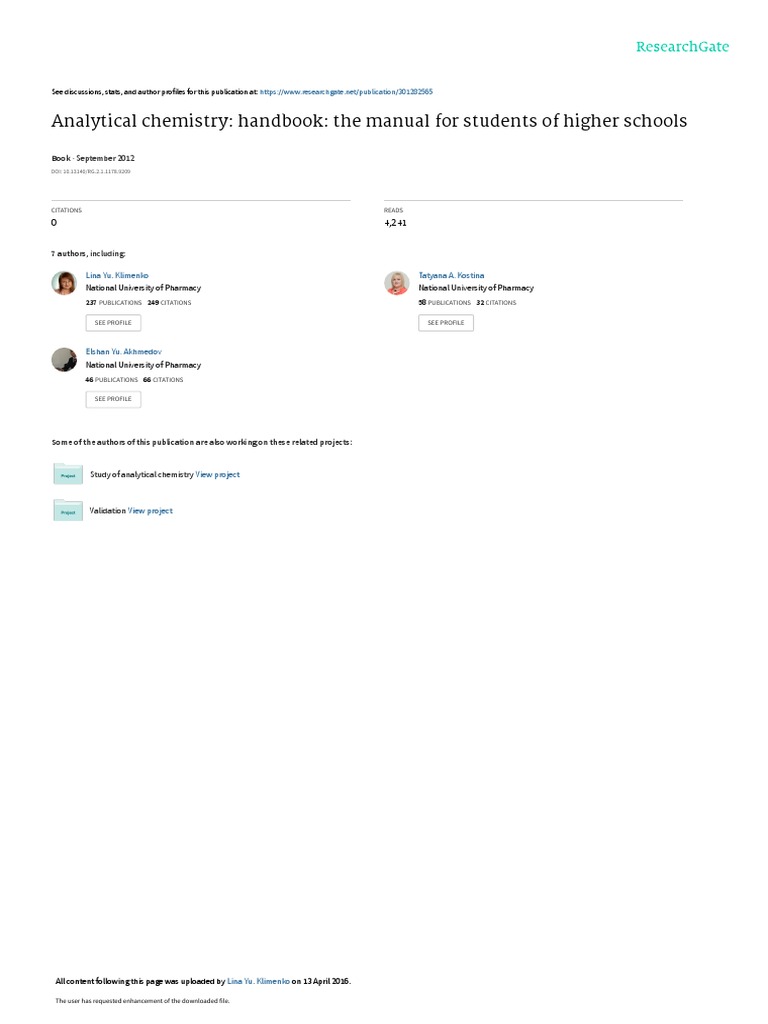The height and width of the screenshot is (1024, 768).
Task: Click the Study of analytical chemistry project icon
Action: point(68,474)
